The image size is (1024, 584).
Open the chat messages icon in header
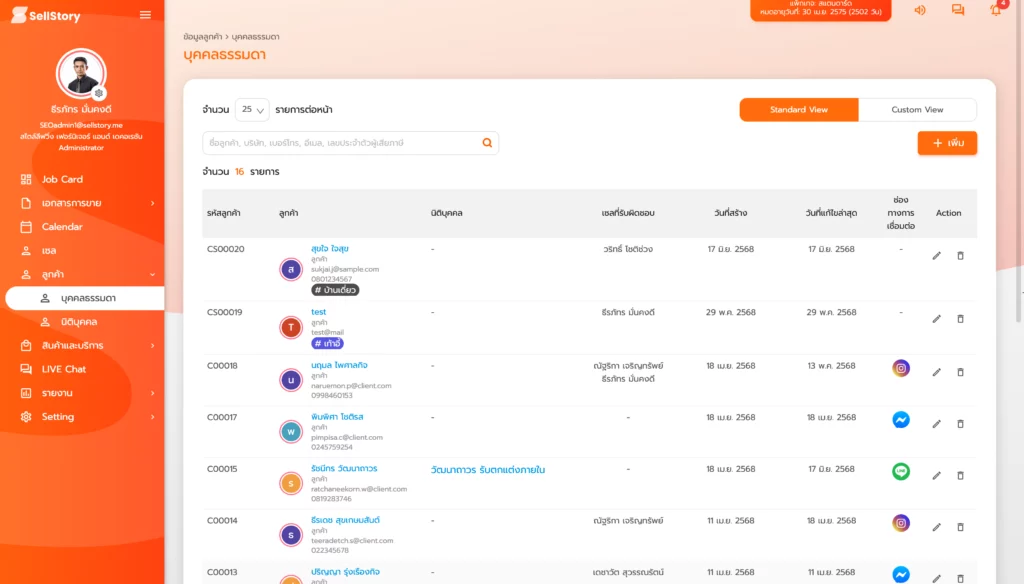(x=957, y=10)
